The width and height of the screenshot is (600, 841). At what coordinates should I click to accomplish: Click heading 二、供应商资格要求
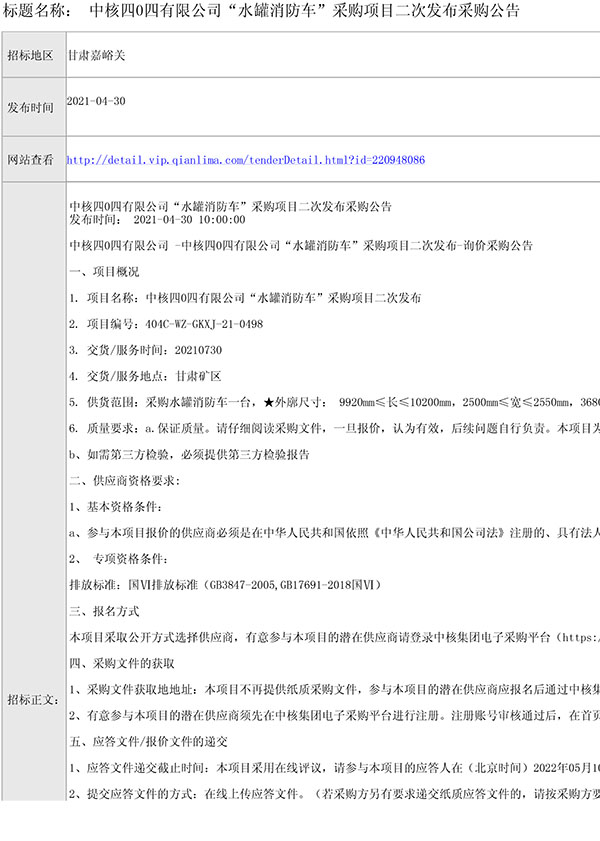[x=124, y=481]
